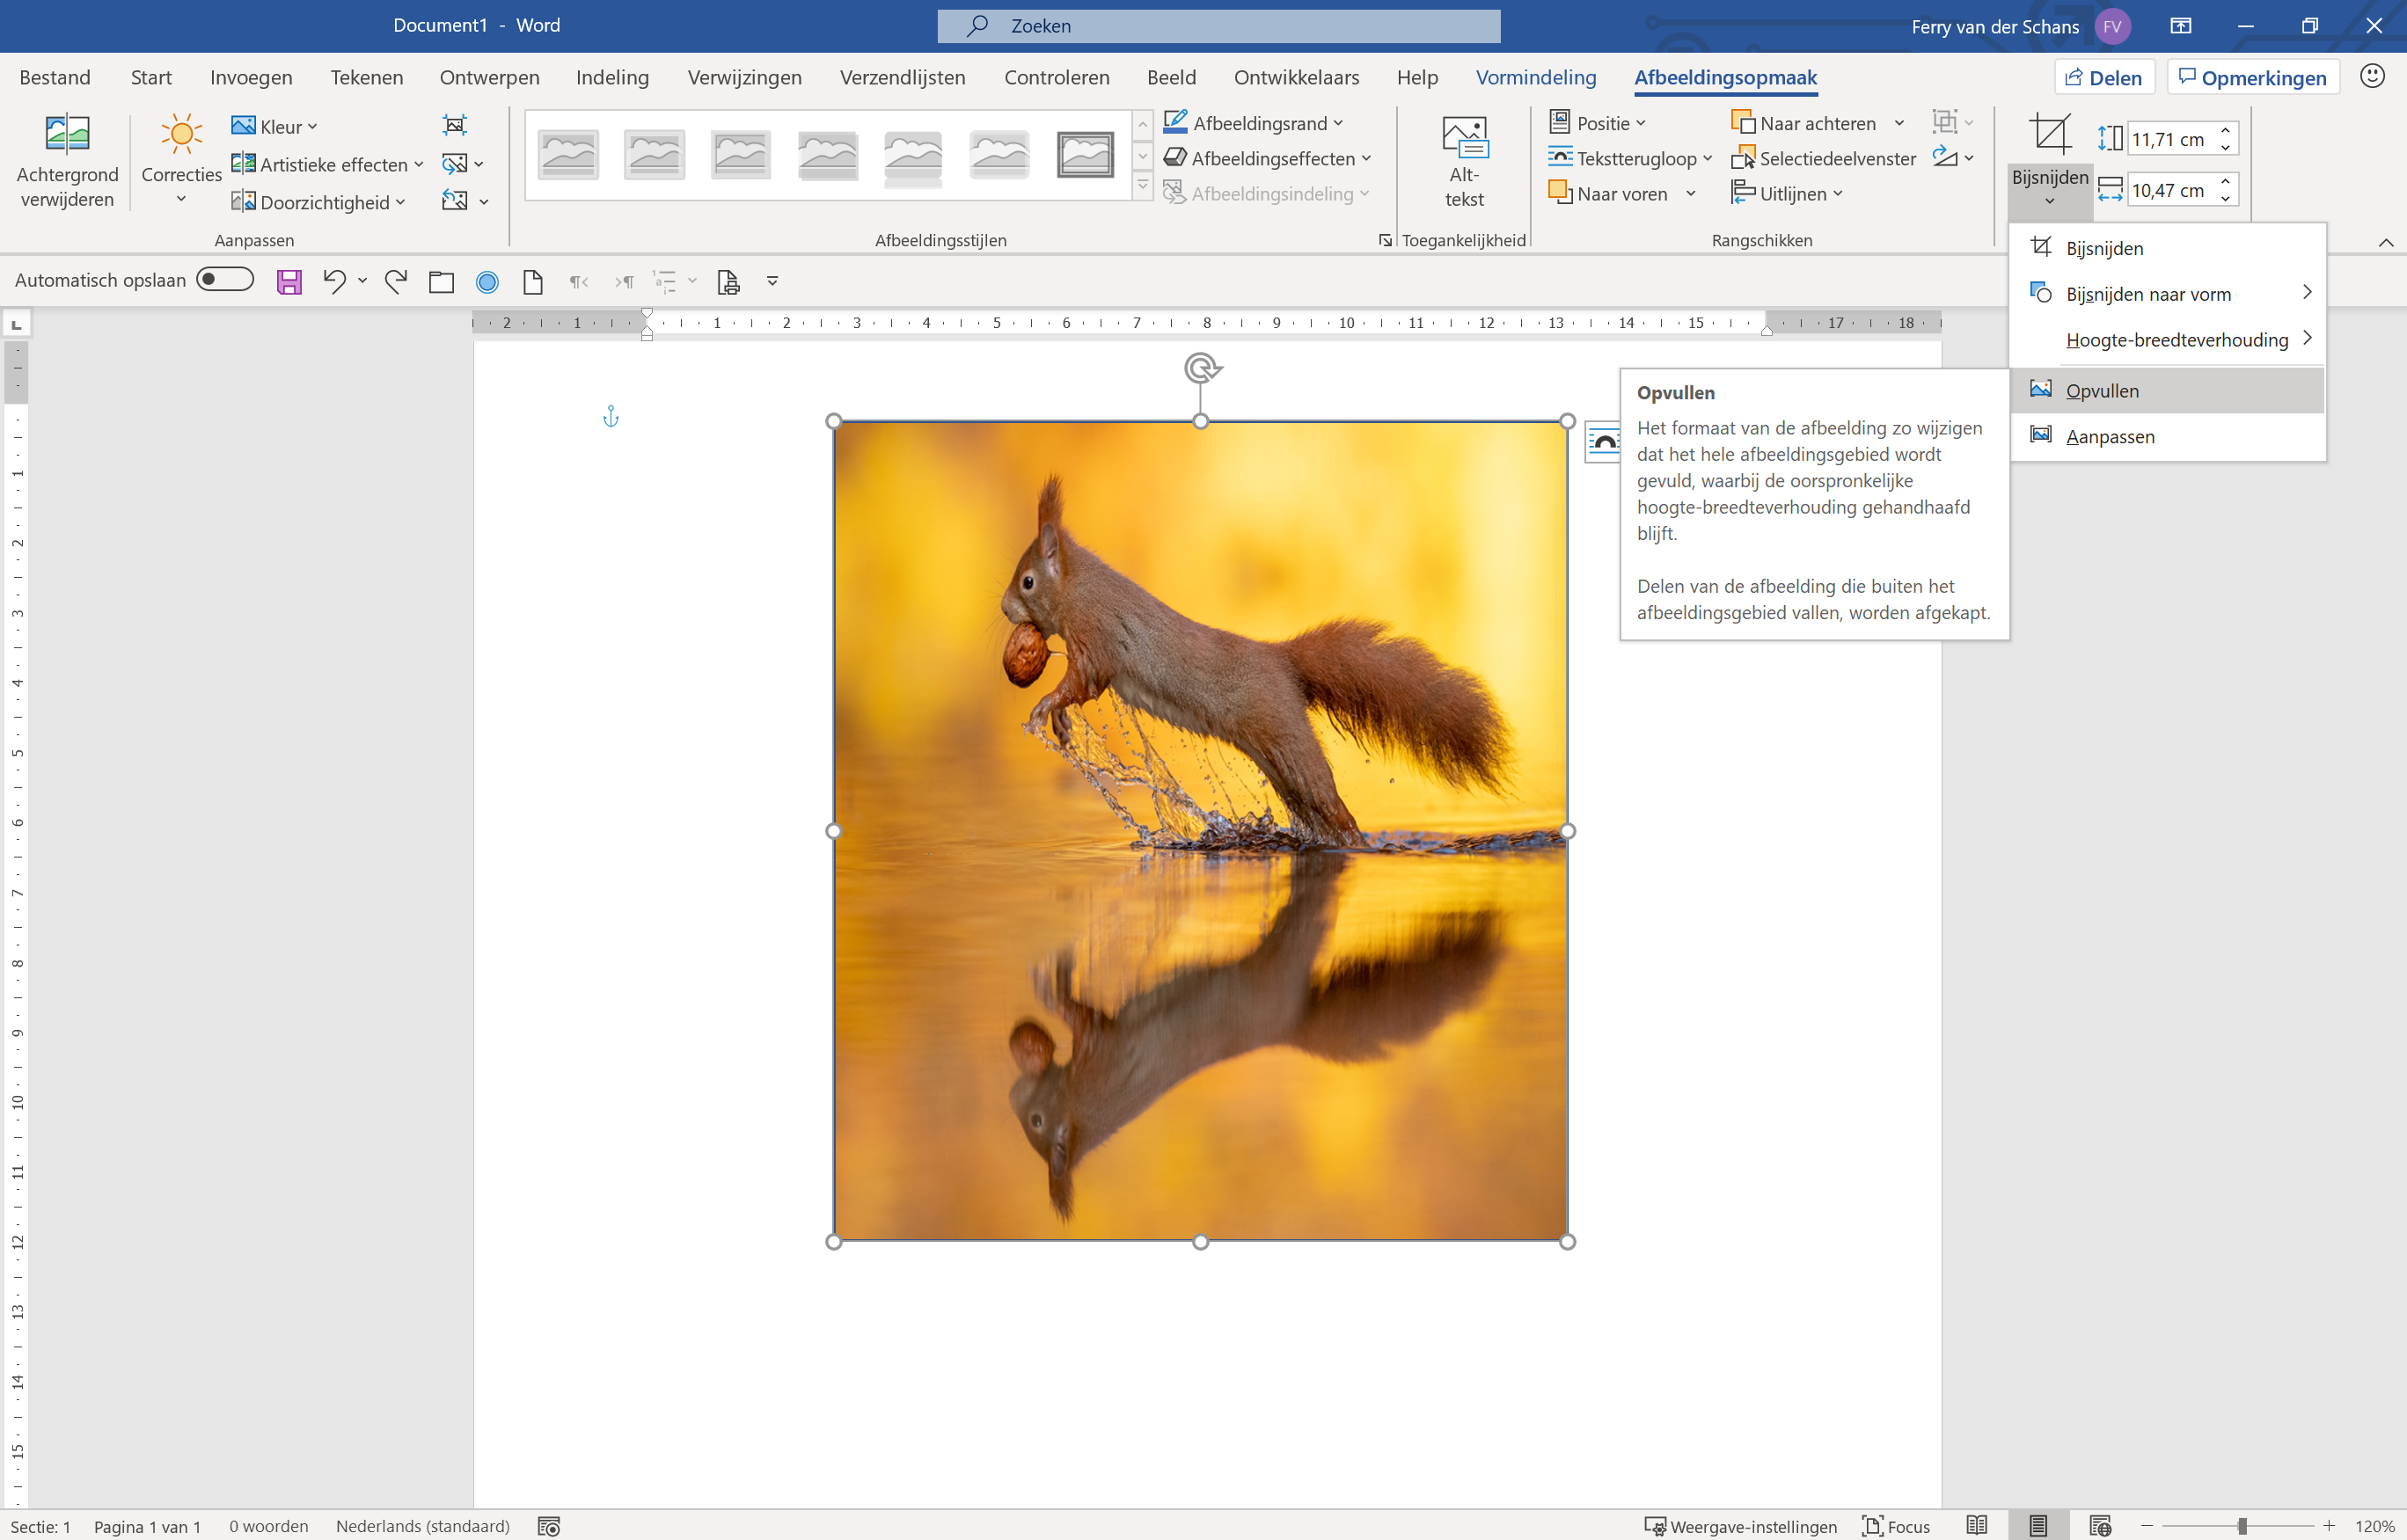Select Aanpassen from the crop menu
The height and width of the screenshot is (1540, 2407).
click(x=2110, y=436)
